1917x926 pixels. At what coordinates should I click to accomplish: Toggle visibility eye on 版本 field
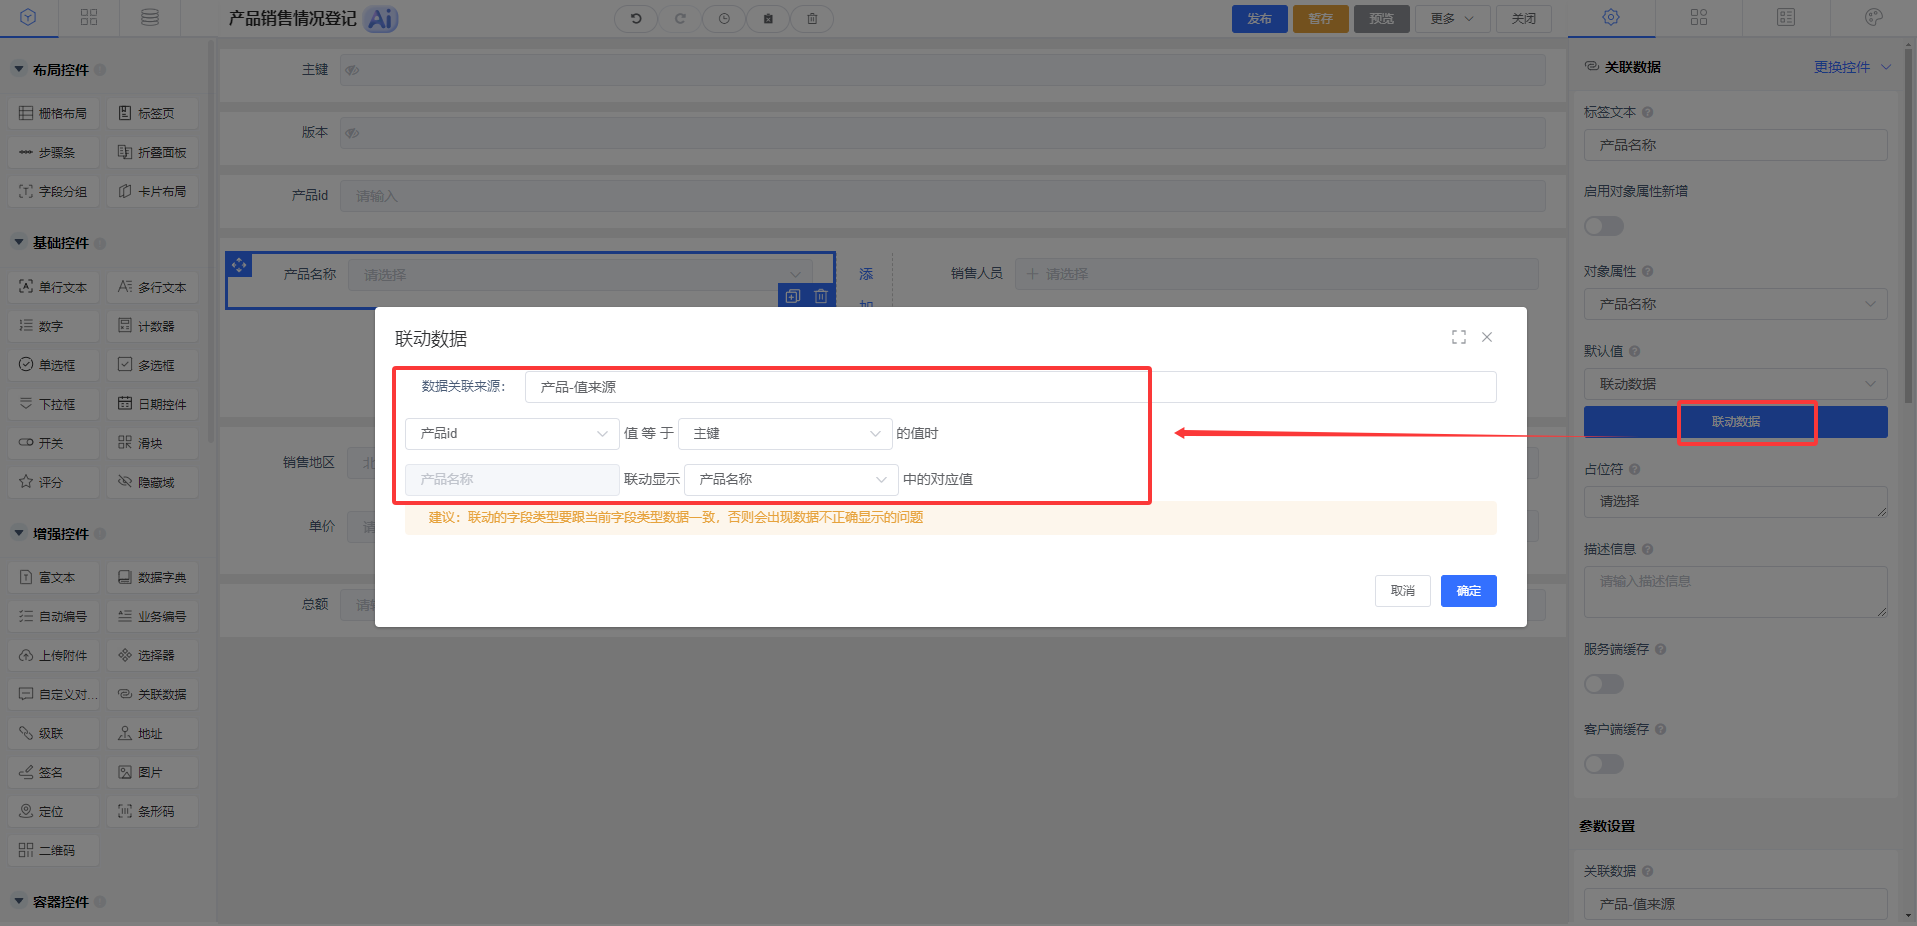352,132
